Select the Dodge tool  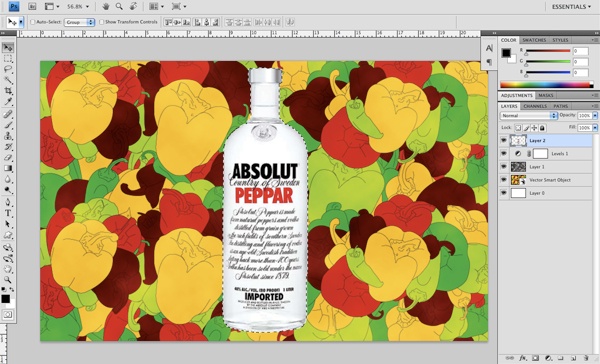(x=8, y=189)
